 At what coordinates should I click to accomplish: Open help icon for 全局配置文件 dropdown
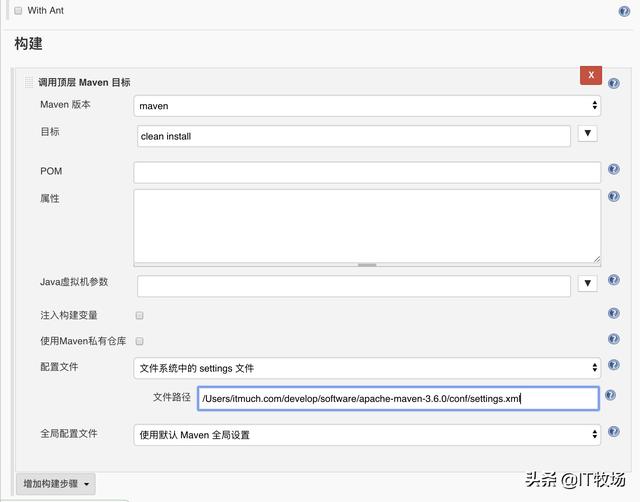613,431
